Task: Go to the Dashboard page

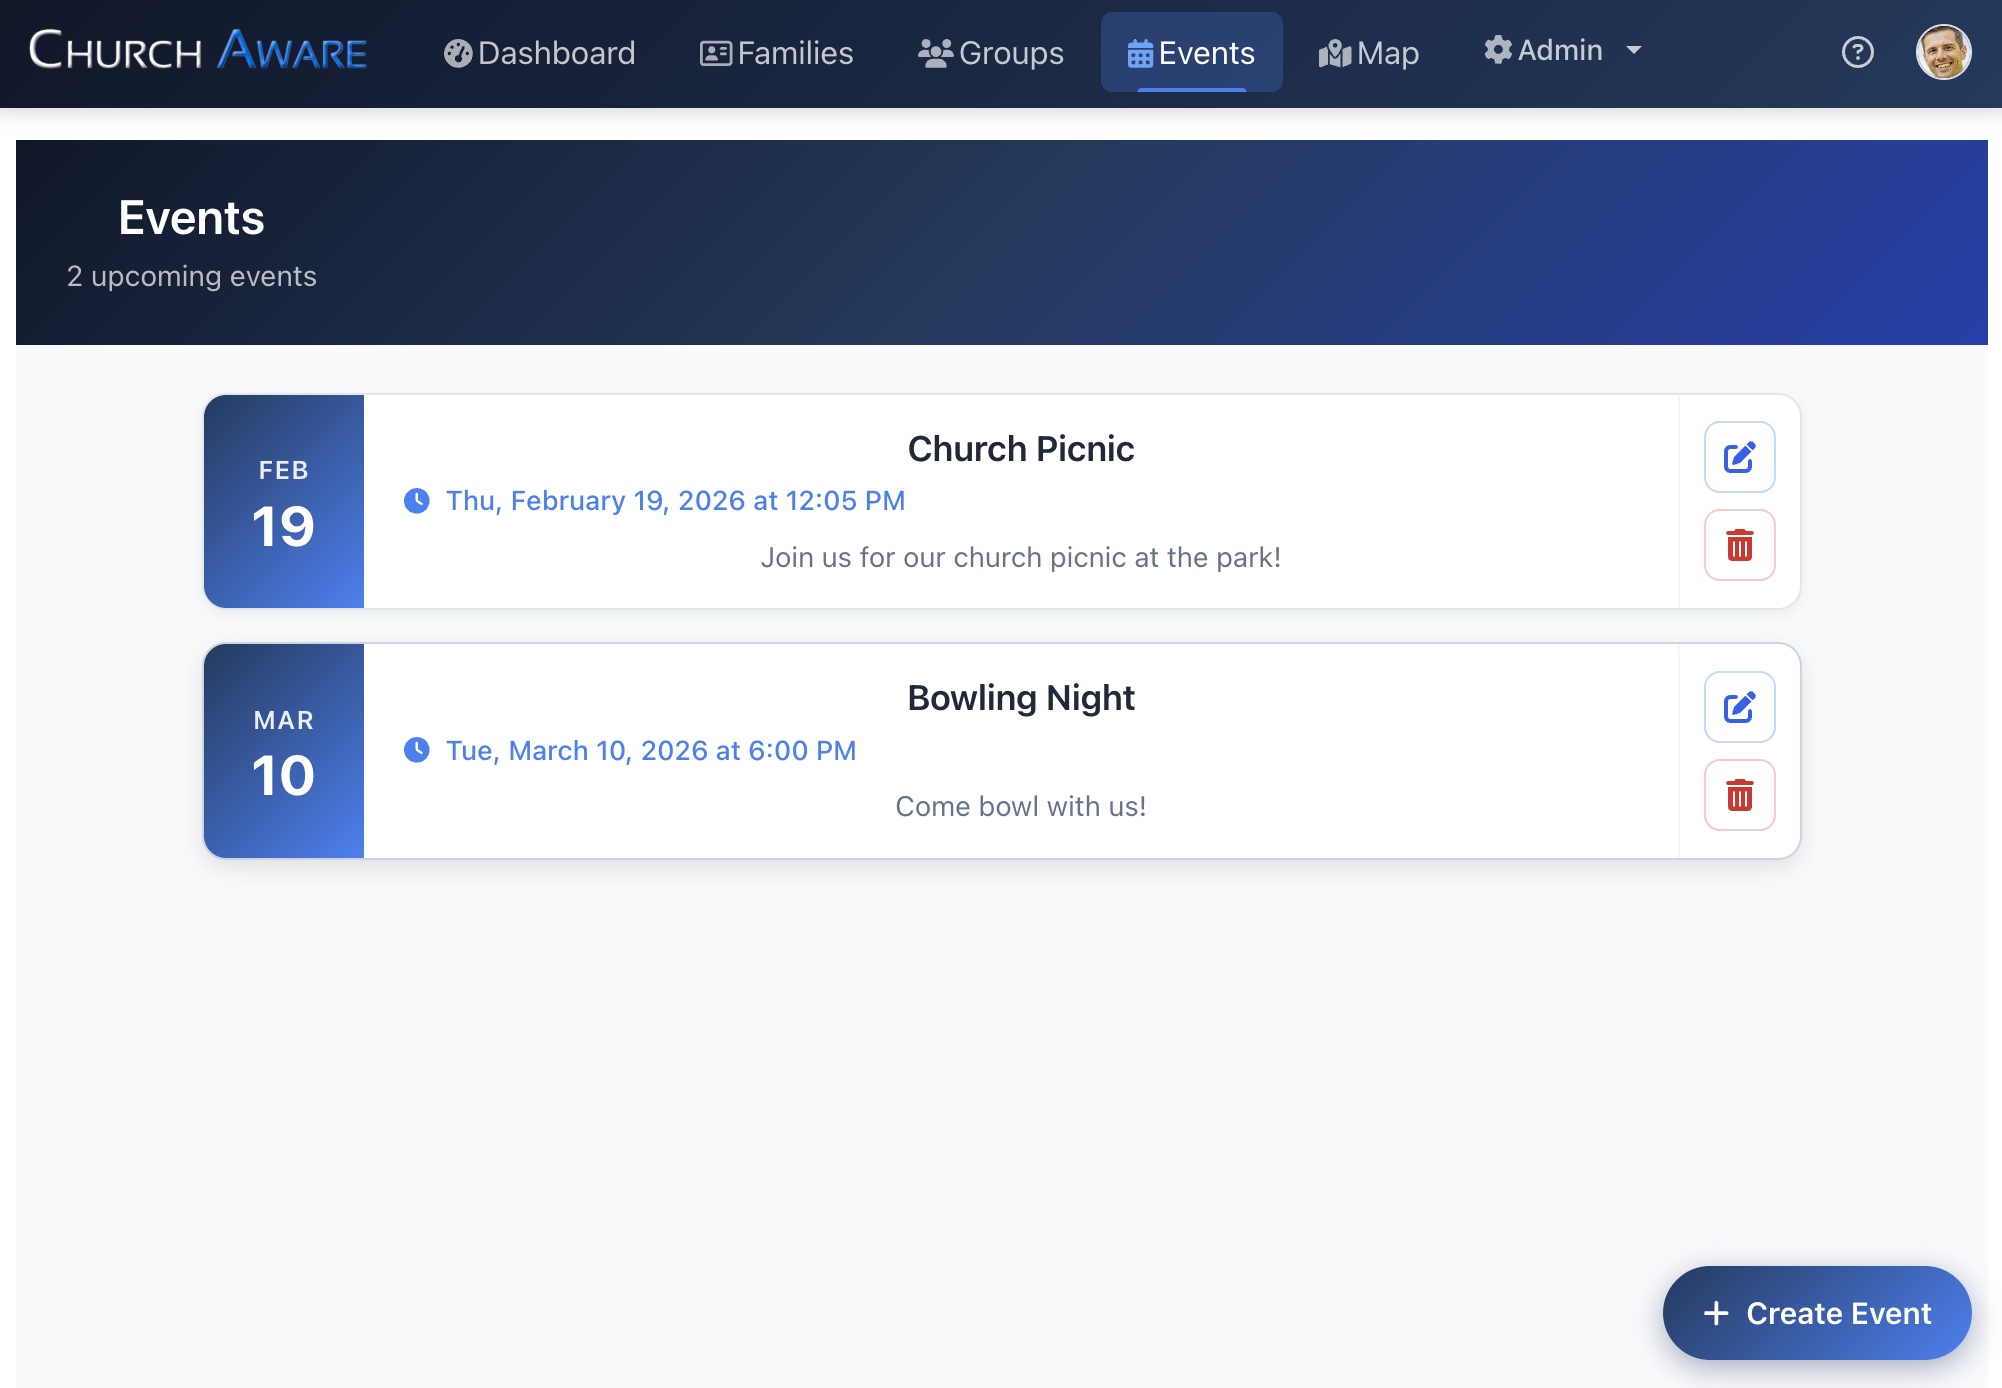Action: click(x=539, y=53)
